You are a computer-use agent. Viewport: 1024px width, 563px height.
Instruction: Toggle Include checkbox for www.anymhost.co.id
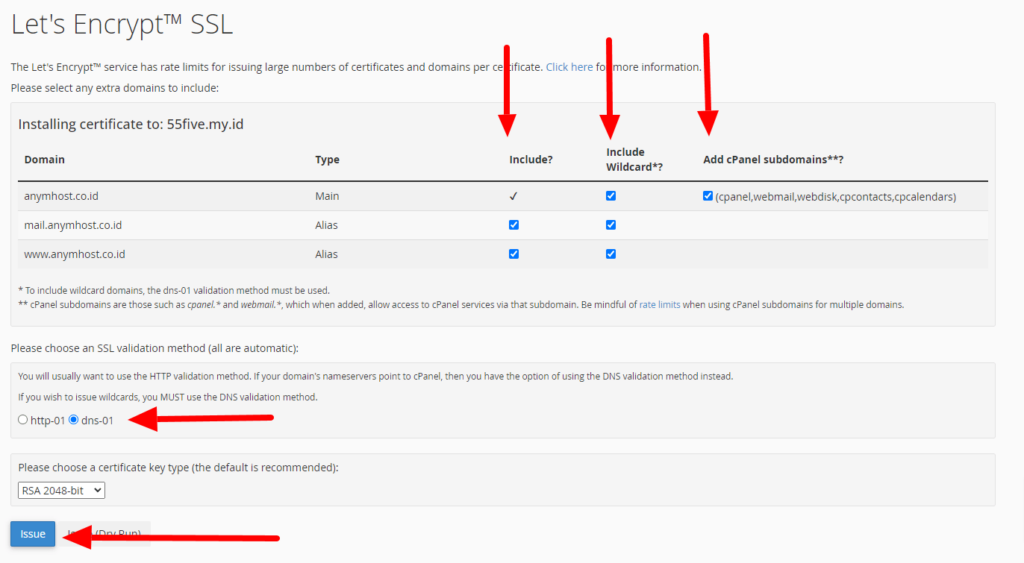tap(514, 254)
